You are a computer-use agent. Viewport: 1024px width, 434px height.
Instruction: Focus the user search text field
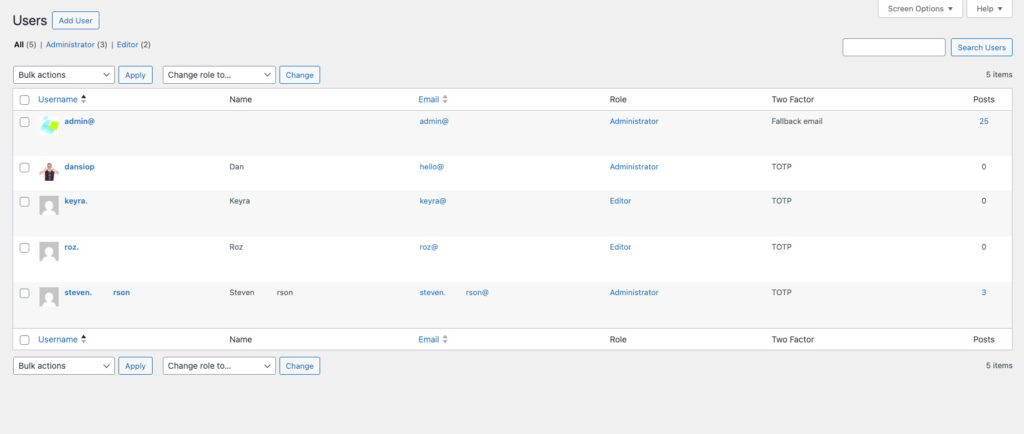coord(893,47)
